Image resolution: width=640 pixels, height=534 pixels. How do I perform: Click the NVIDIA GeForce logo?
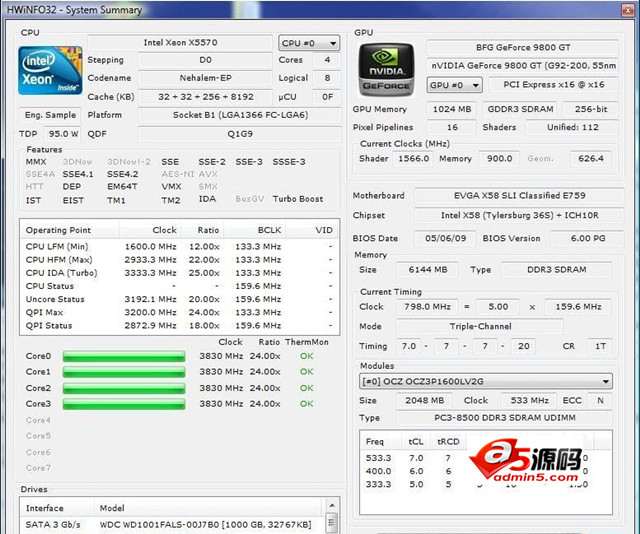[386, 69]
